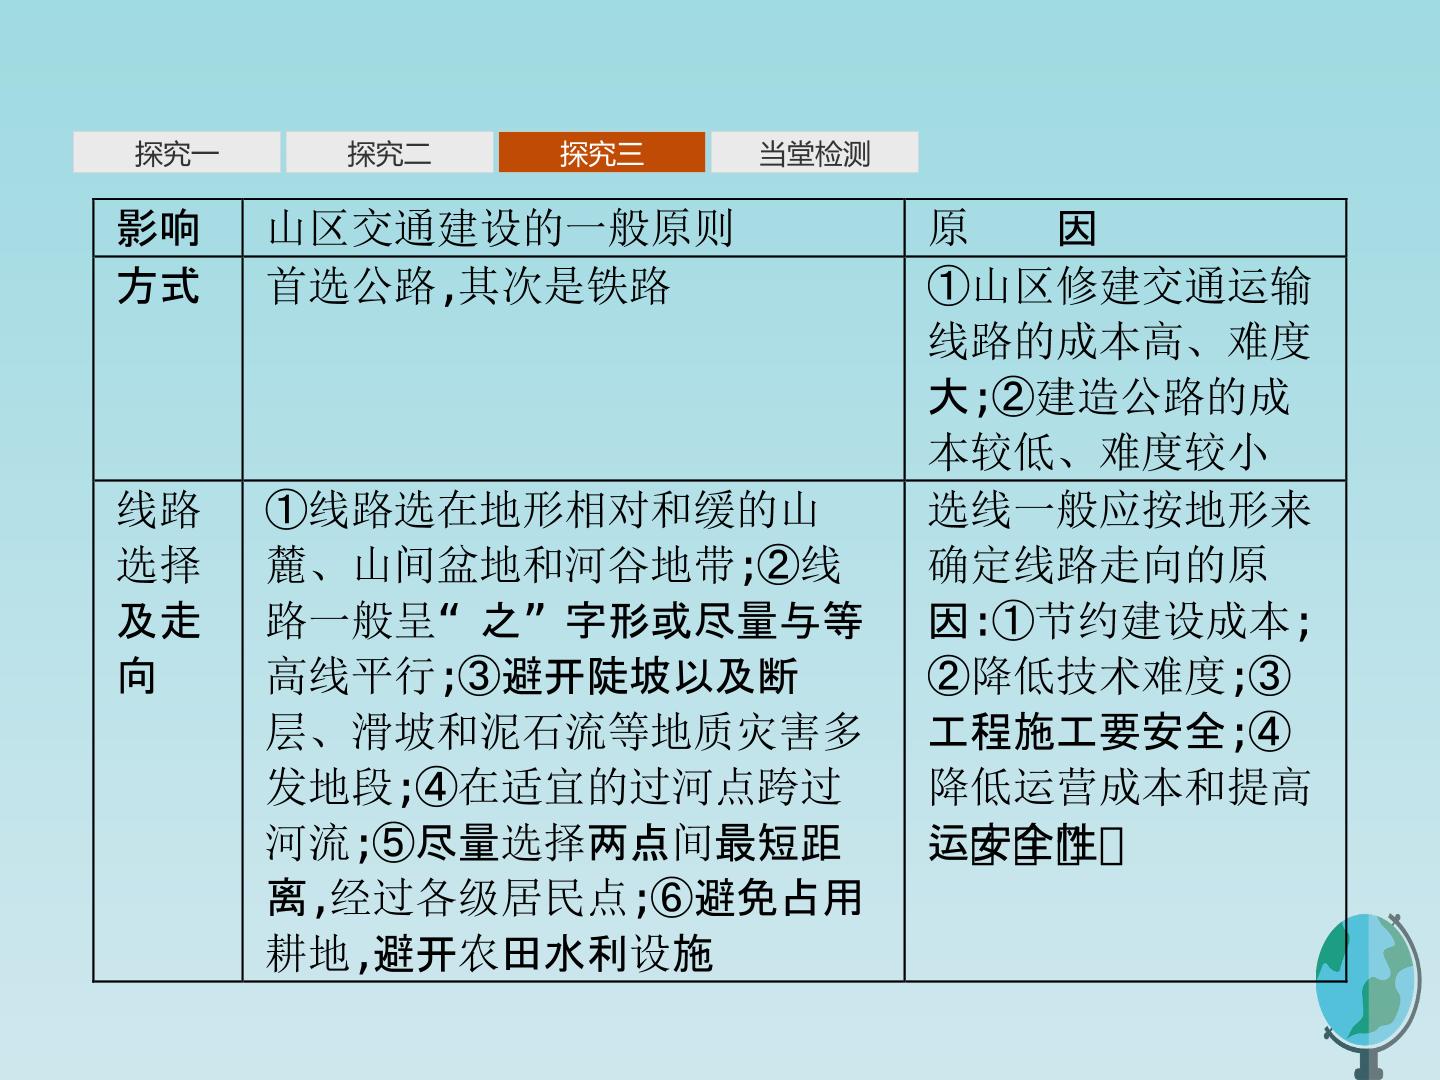
Task: Click line 本较低、难度较小
Action: coord(1098,453)
